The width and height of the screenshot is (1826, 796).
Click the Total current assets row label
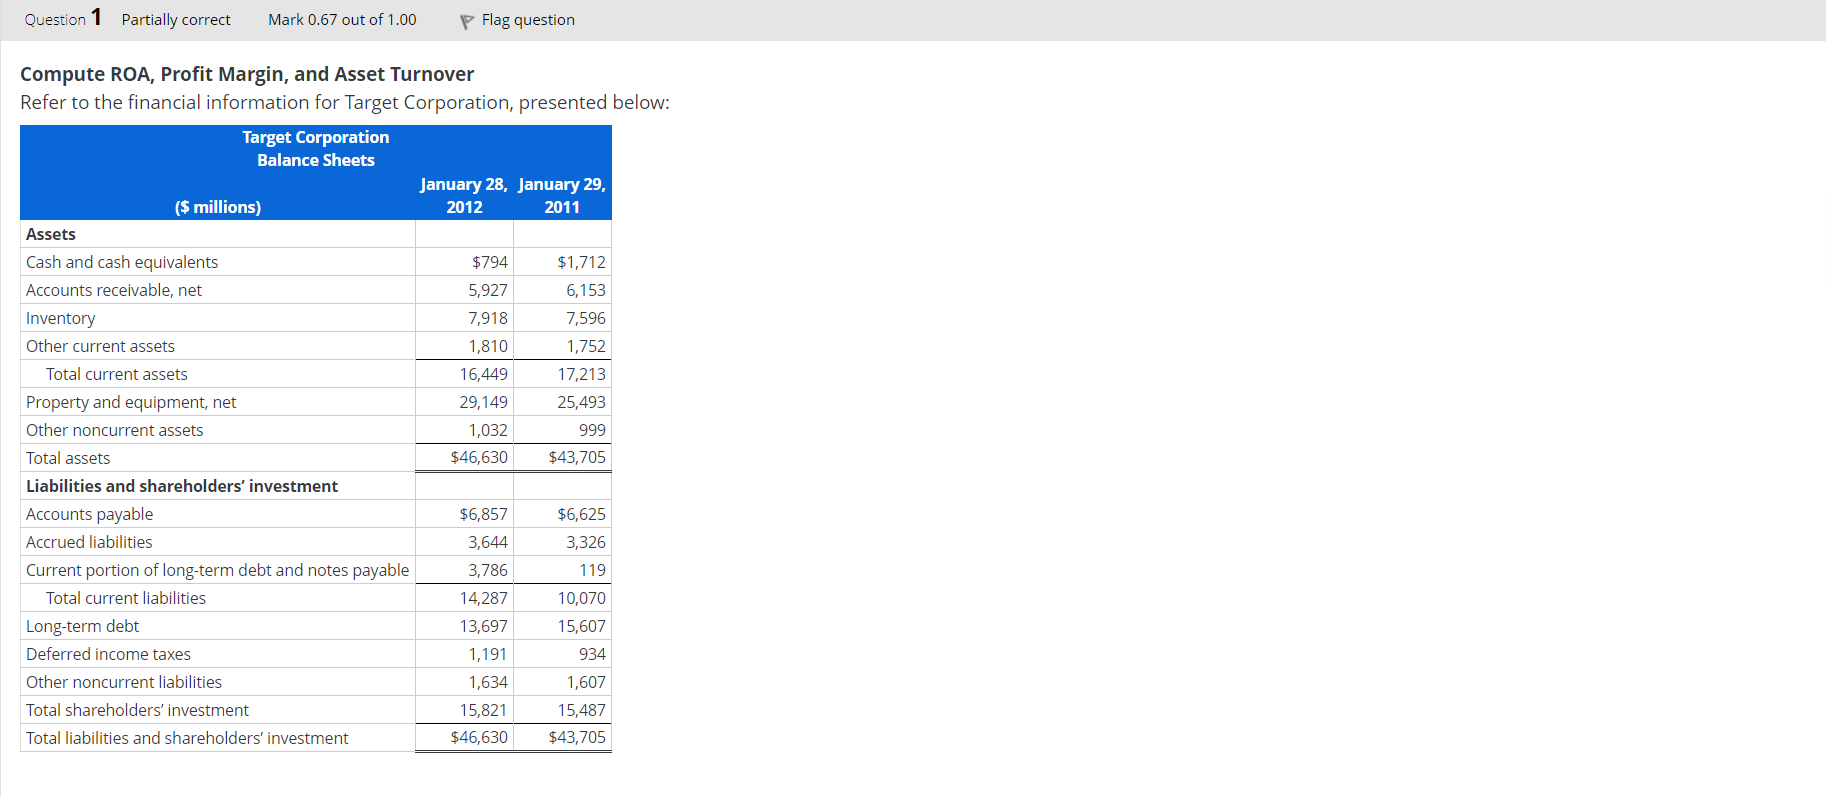click(117, 374)
